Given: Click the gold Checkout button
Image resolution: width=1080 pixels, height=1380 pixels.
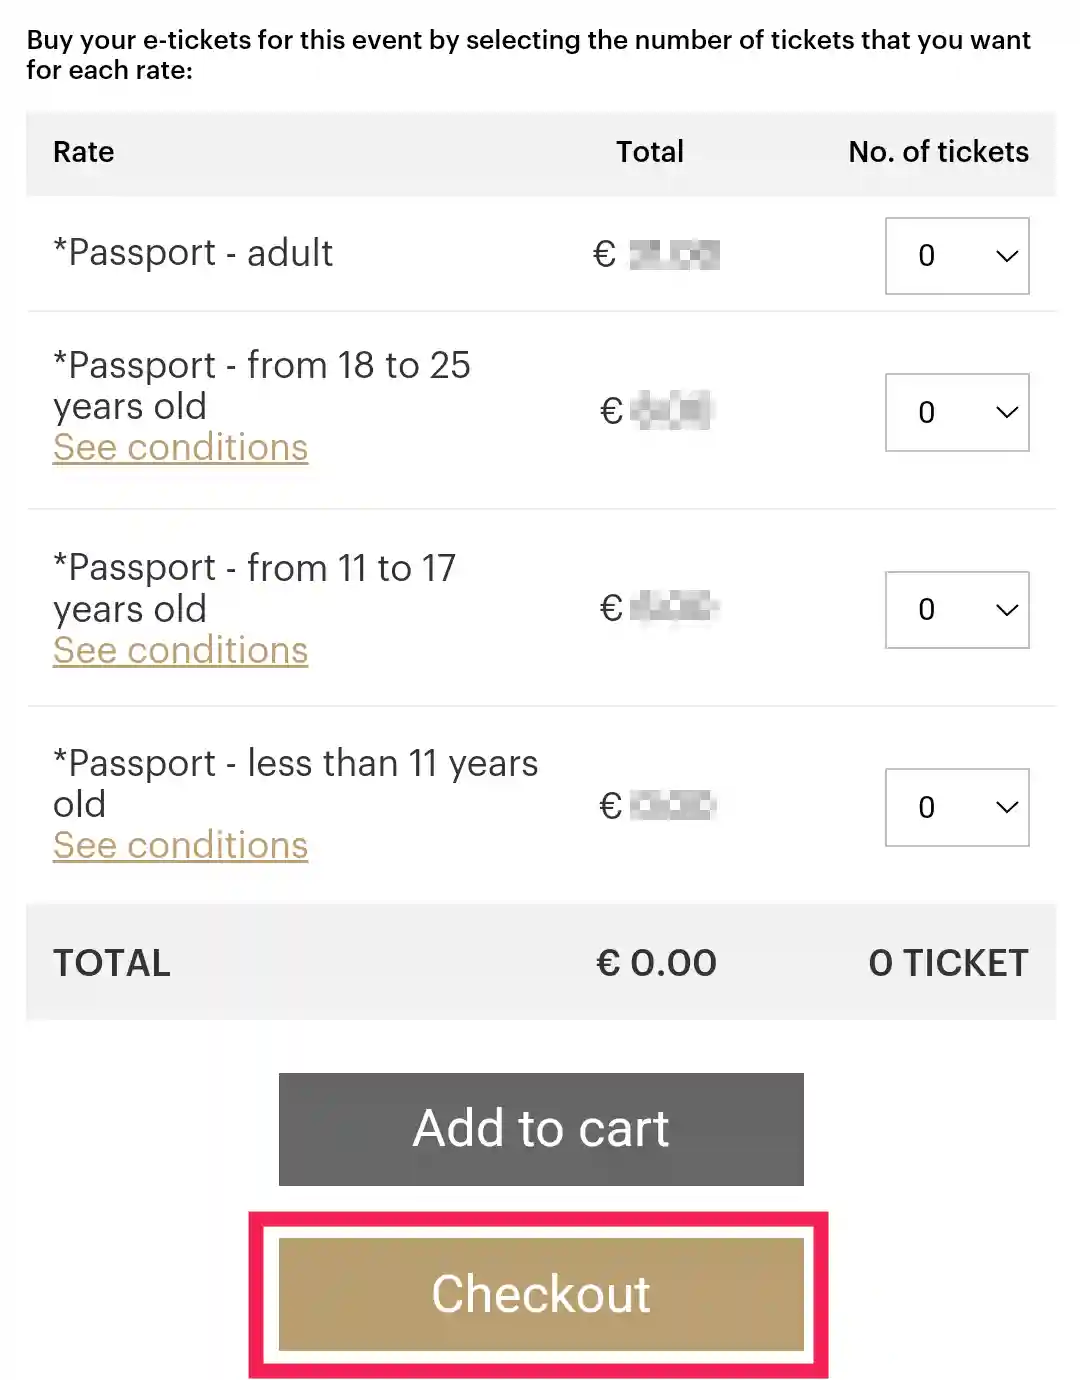Looking at the screenshot, I should (541, 1294).
